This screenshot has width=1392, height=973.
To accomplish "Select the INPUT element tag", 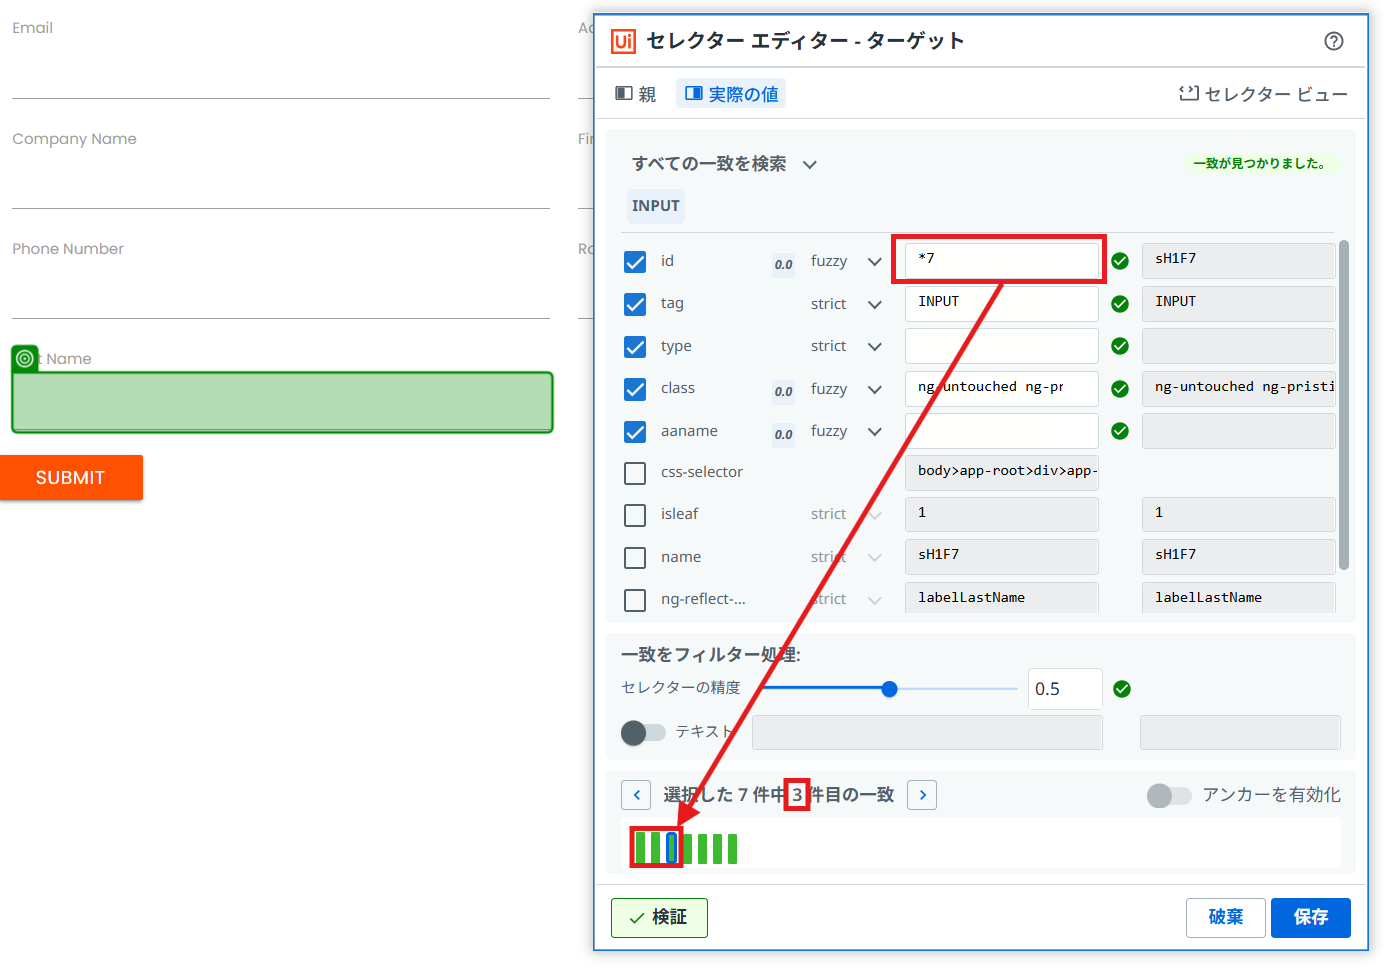I will coord(656,206).
